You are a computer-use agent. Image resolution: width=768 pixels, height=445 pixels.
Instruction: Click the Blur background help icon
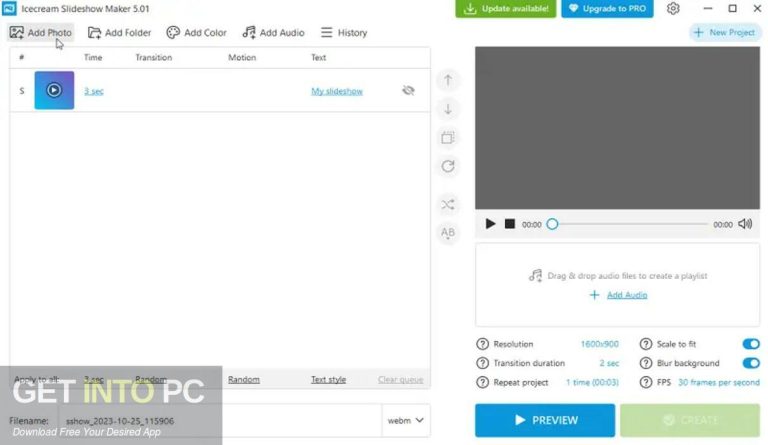click(x=646, y=363)
